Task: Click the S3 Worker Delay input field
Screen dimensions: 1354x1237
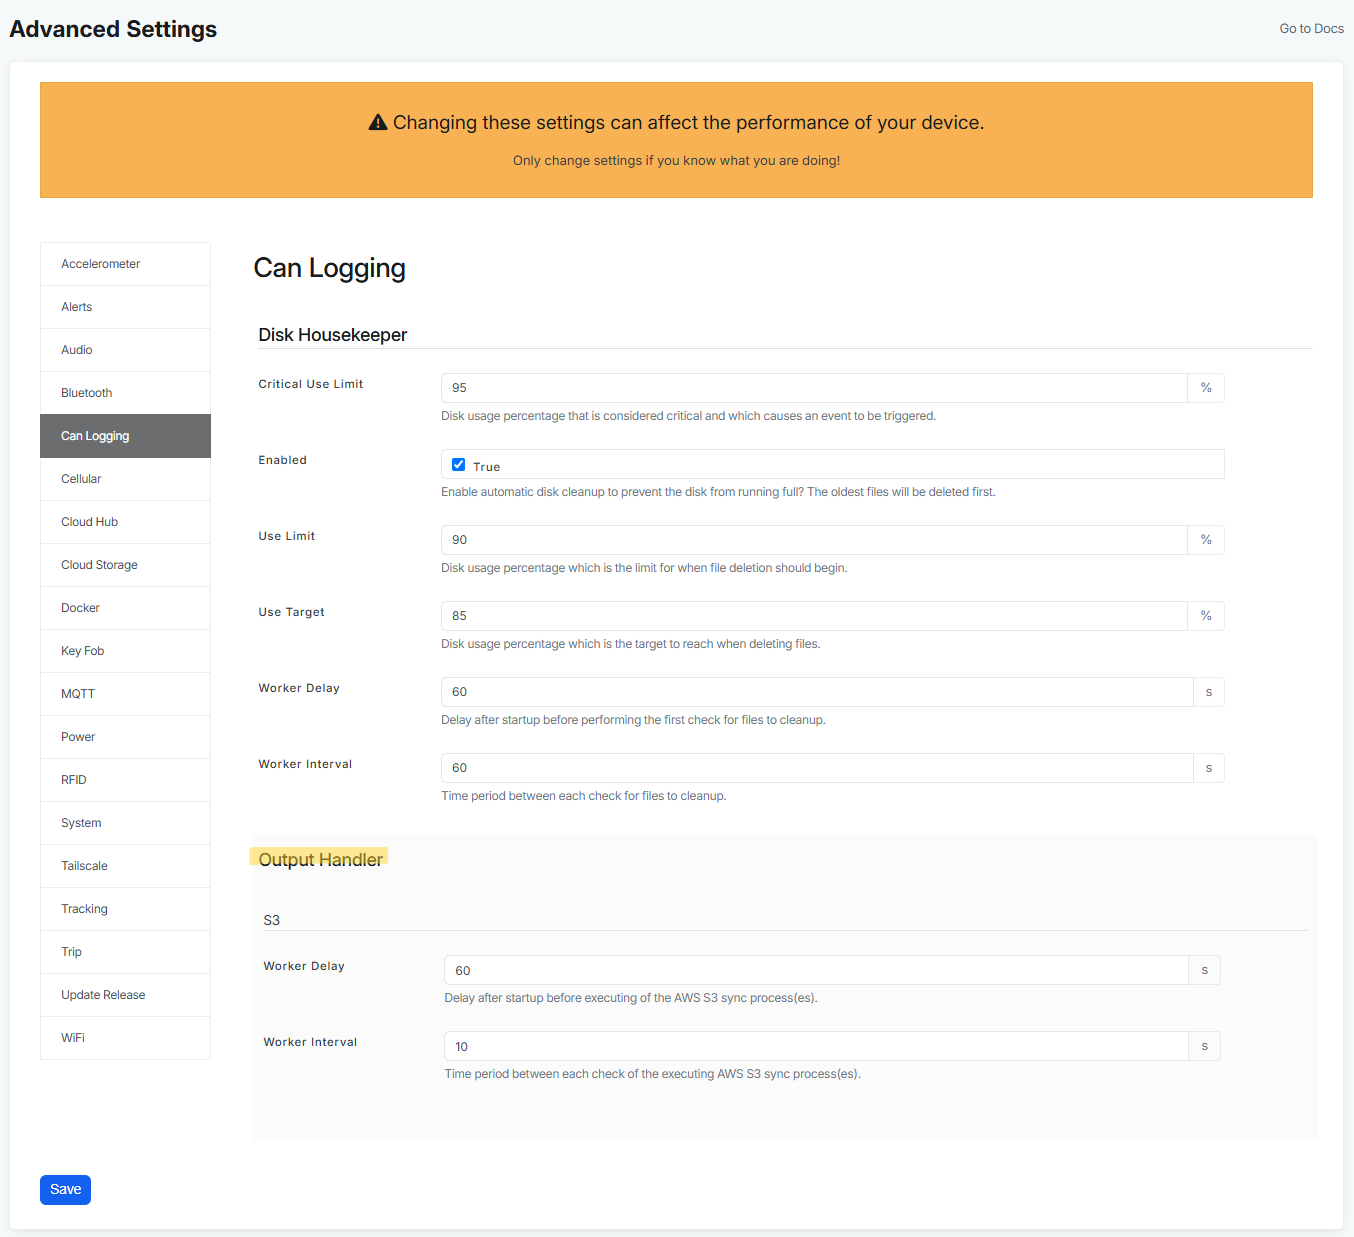Action: [816, 970]
